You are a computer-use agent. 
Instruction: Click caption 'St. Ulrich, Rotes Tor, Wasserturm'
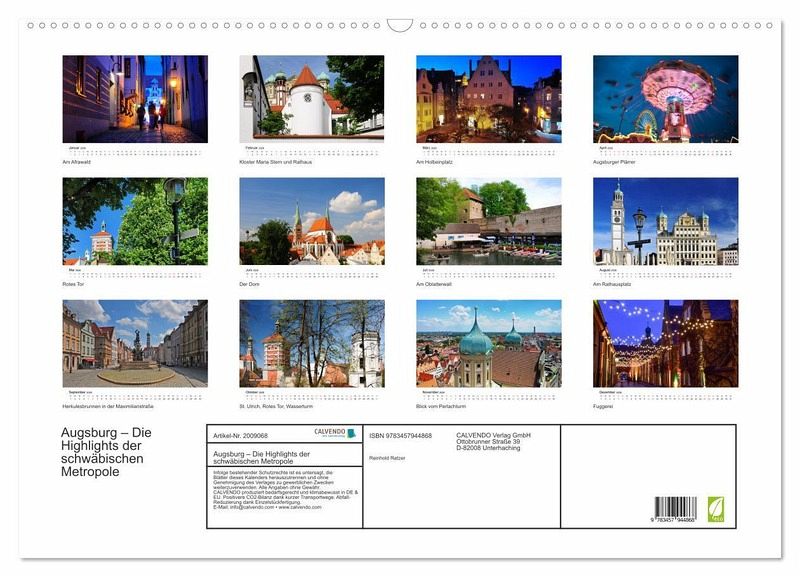(x=276, y=407)
